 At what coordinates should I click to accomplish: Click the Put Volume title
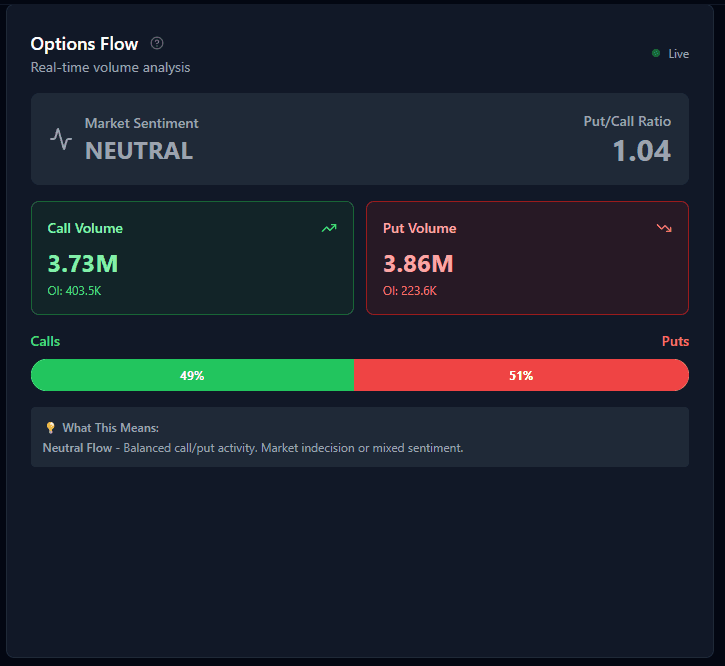click(x=419, y=228)
